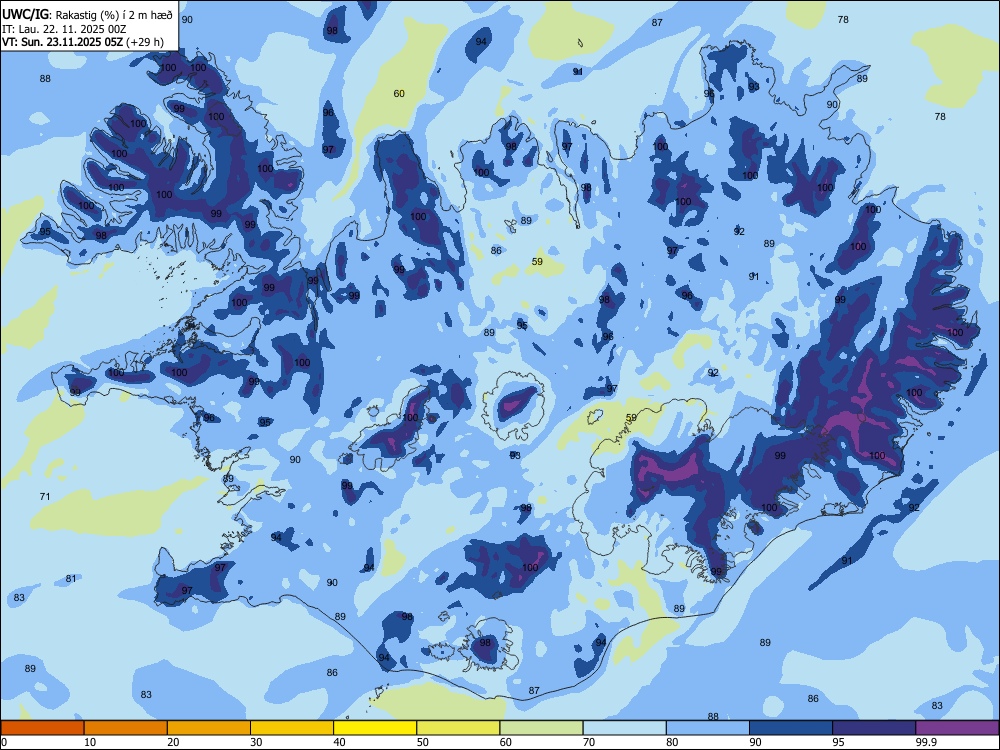Click the humidity value '81' on the map
The height and width of the screenshot is (750, 1000).
tap(71, 578)
